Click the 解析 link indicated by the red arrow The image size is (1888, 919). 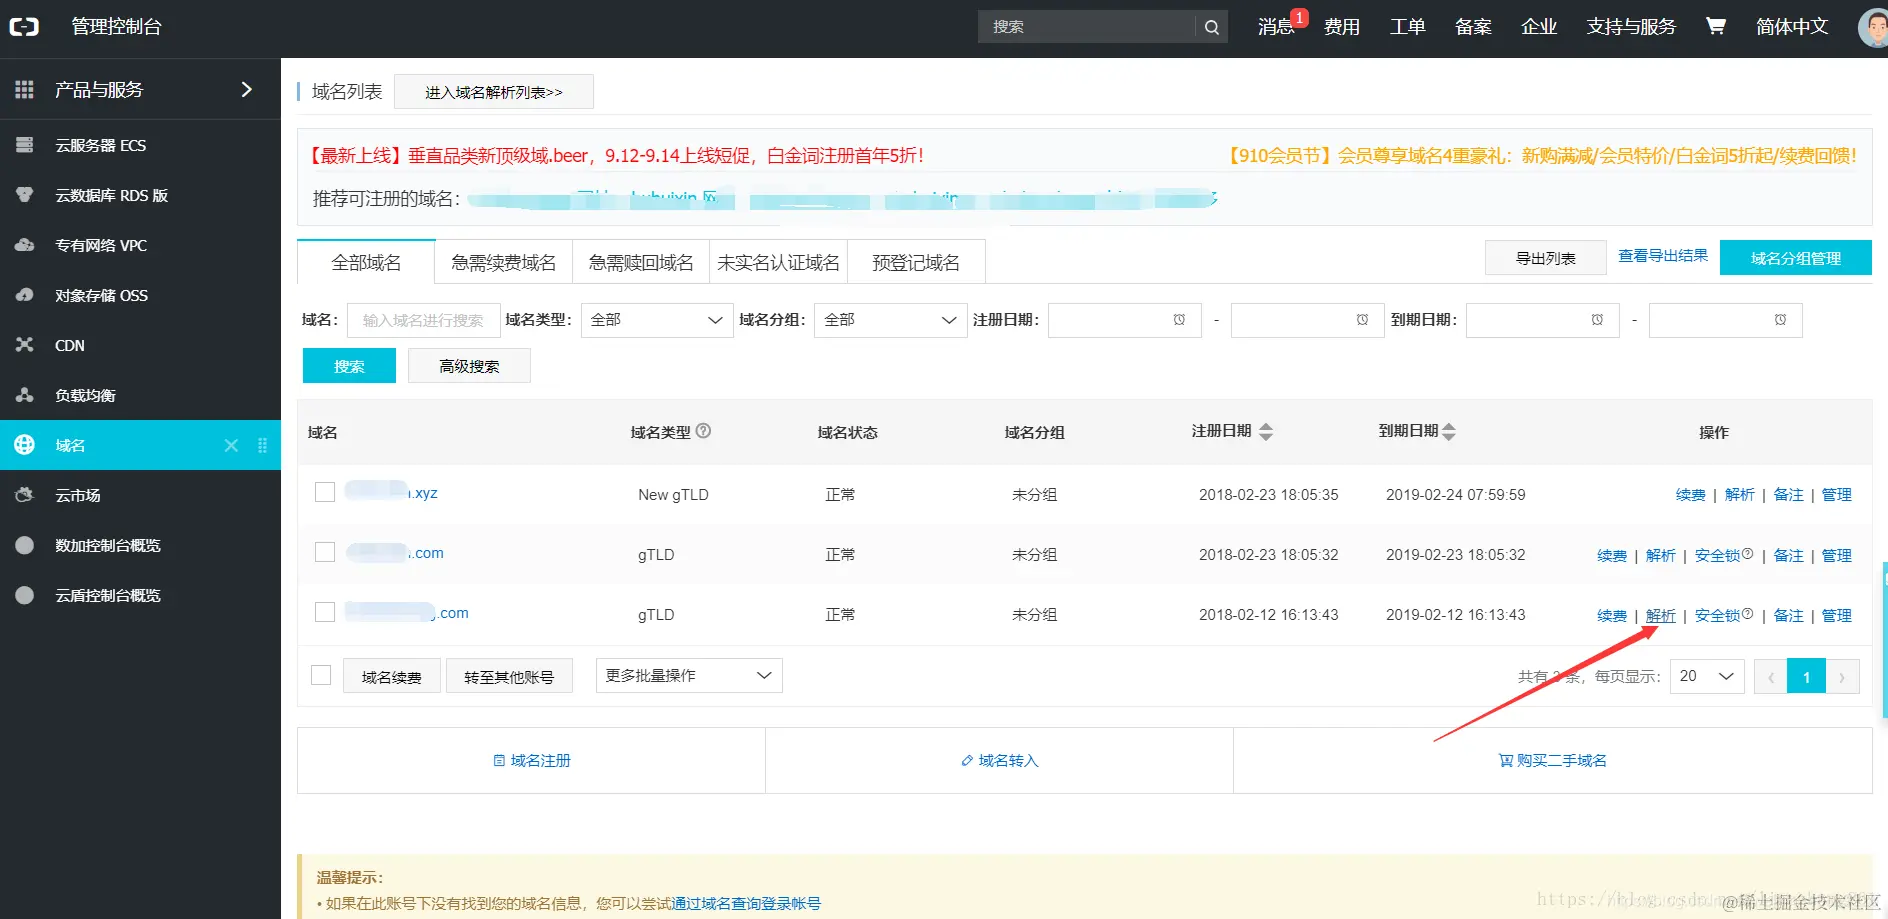coord(1660,615)
